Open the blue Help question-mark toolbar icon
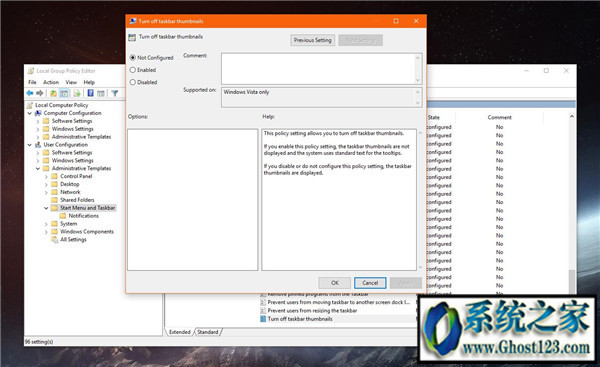 pos(90,93)
